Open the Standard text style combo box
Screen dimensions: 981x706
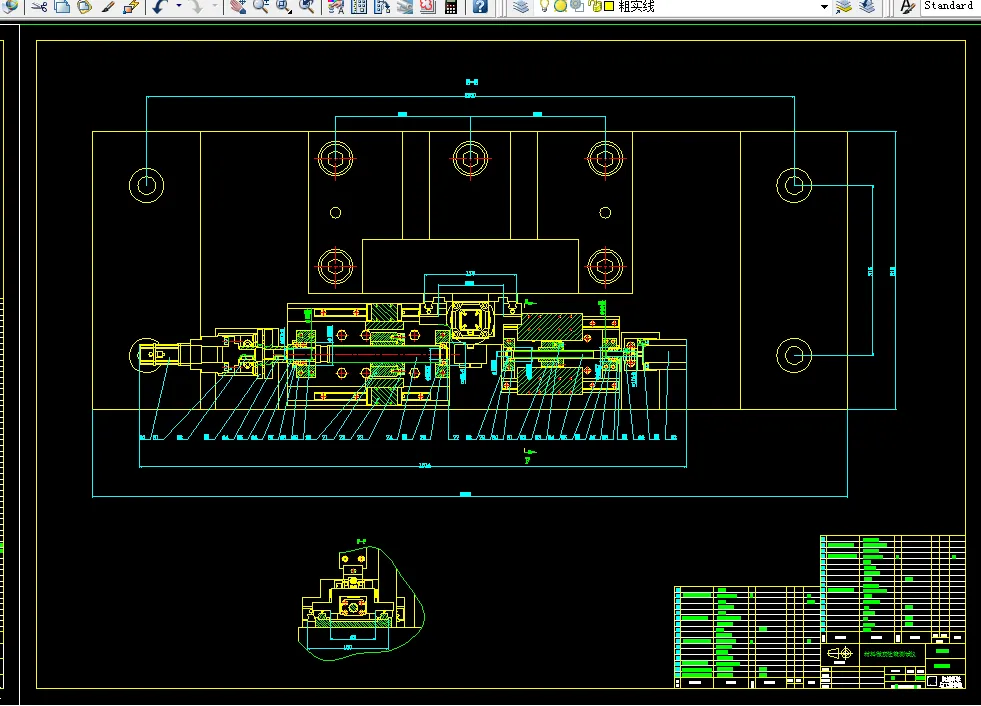(x=949, y=6)
